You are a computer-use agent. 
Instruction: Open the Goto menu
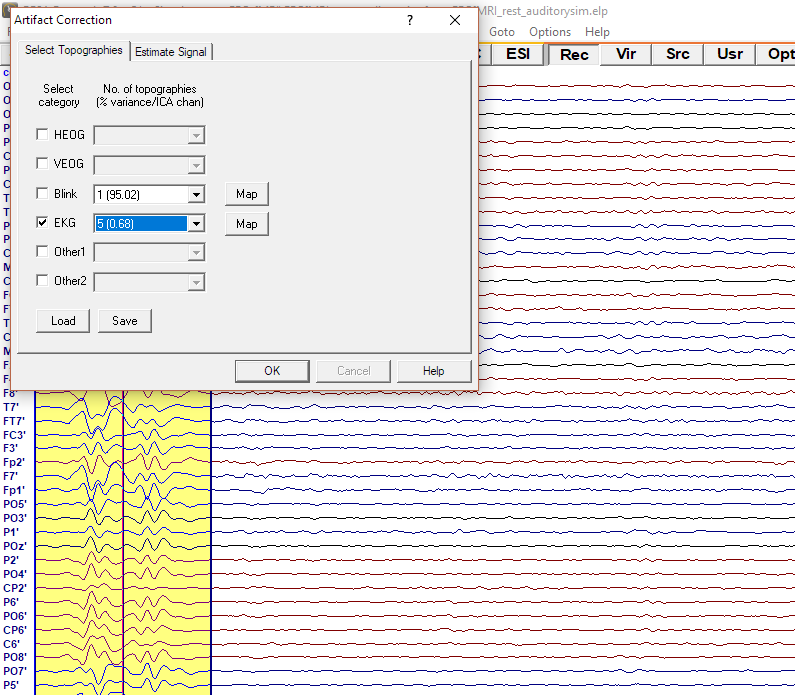(502, 32)
